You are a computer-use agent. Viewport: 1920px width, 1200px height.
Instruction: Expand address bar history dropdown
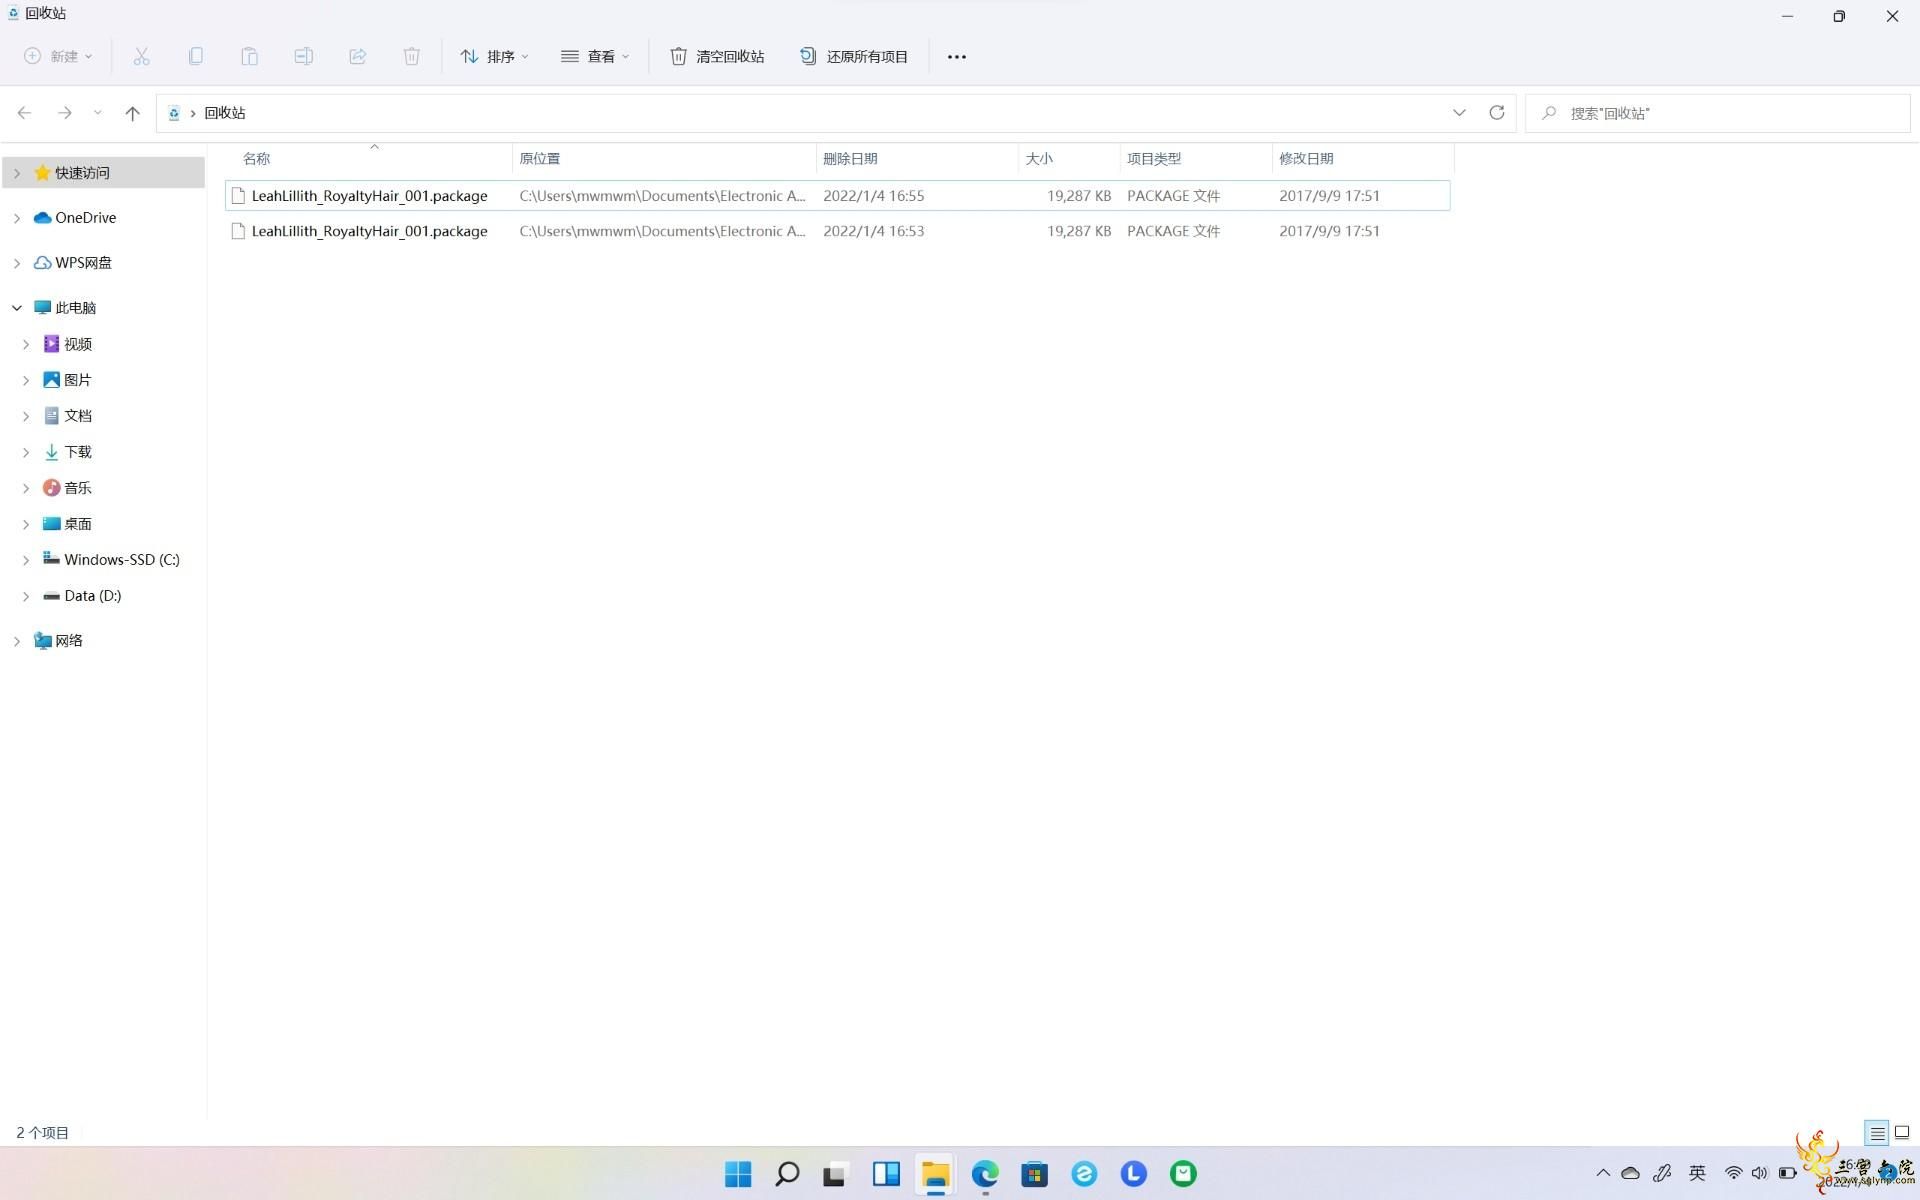coord(1459,113)
